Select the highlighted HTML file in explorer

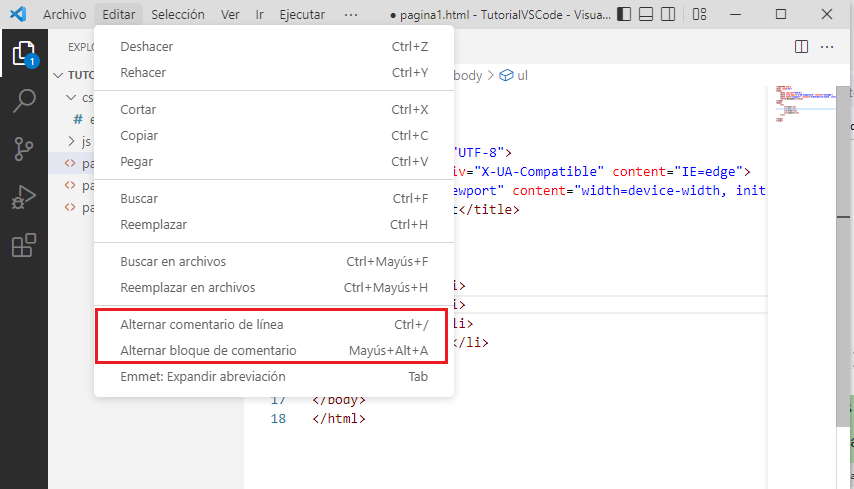(71, 163)
